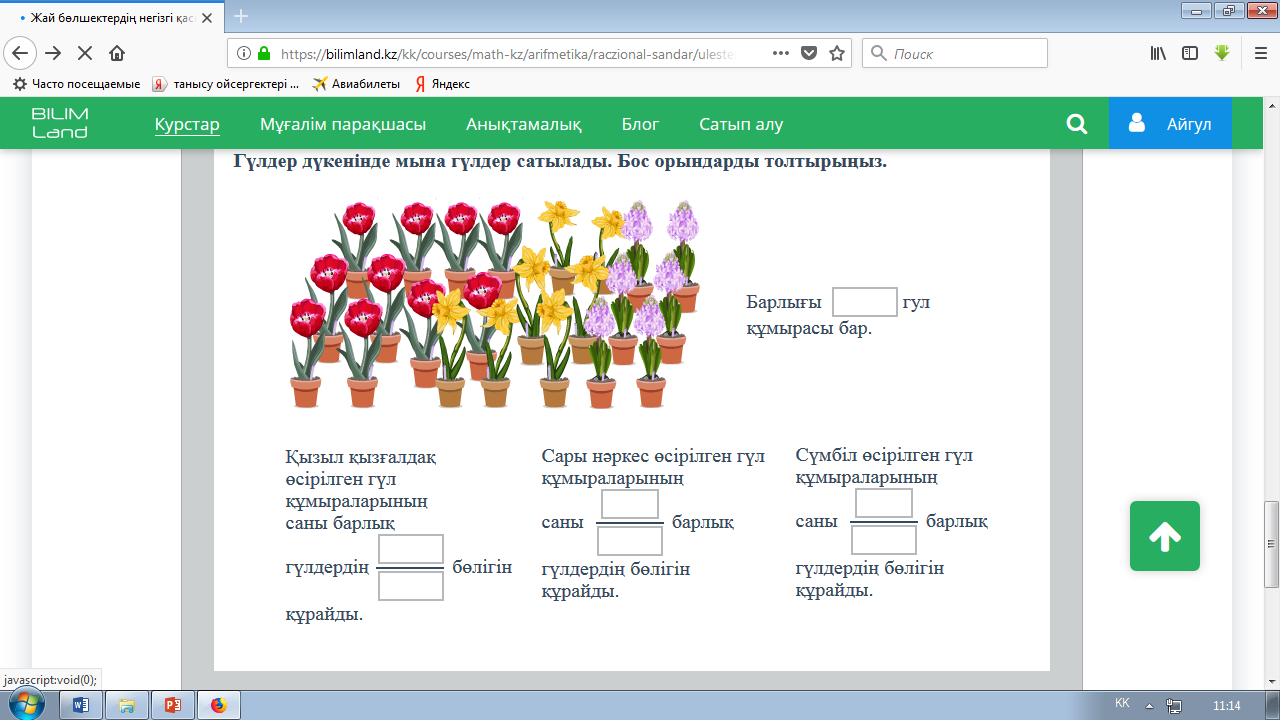Switch to Word in the taskbar
Screen dimensions: 1280x720
(x=81, y=705)
